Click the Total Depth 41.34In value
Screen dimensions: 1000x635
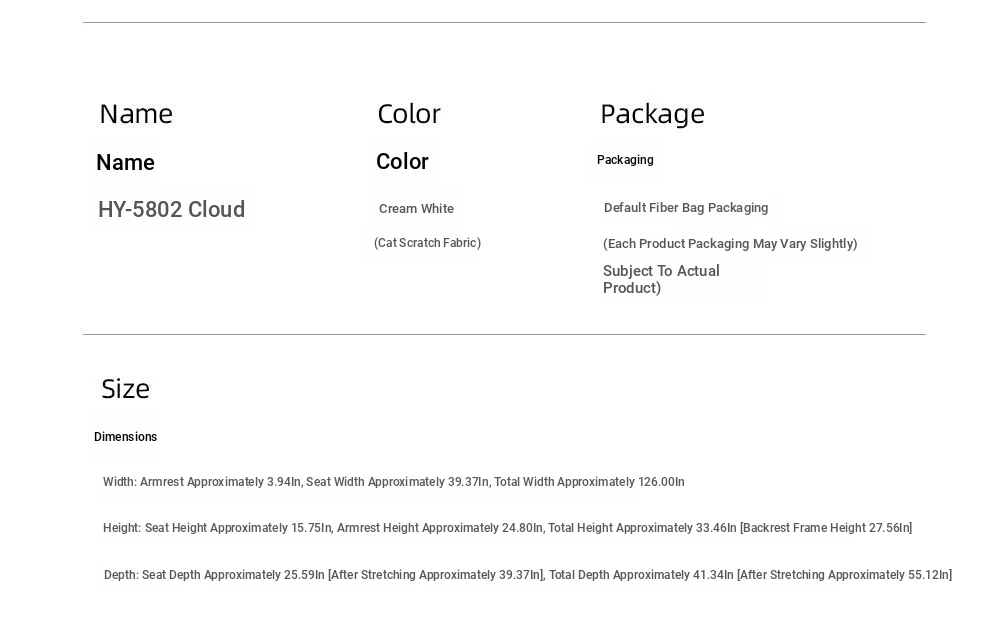pyautogui.click(x=641, y=575)
